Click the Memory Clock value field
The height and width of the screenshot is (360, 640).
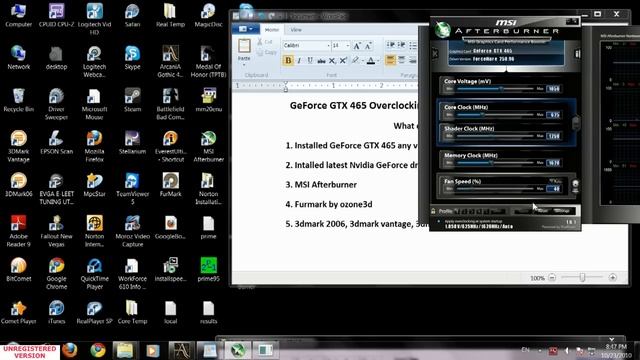(x=553, y=163)
